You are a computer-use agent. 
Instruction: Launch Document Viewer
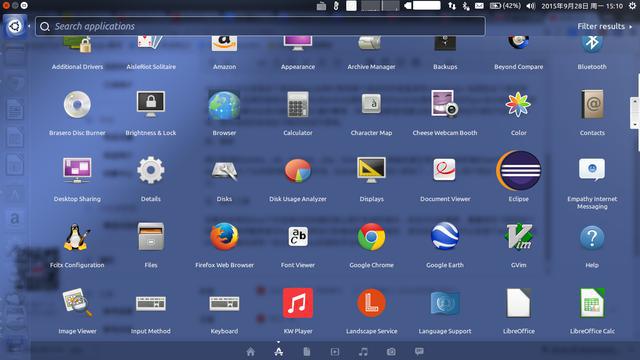[444, 170]
